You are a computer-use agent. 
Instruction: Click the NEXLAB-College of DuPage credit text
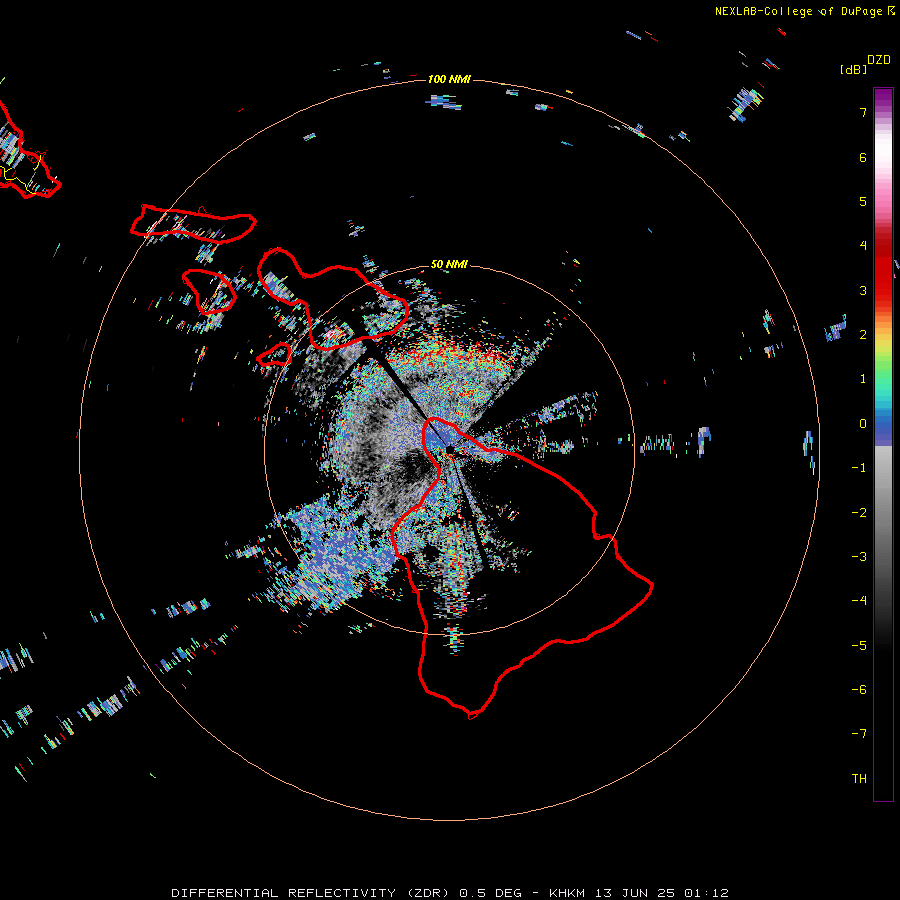coord(804,11)
